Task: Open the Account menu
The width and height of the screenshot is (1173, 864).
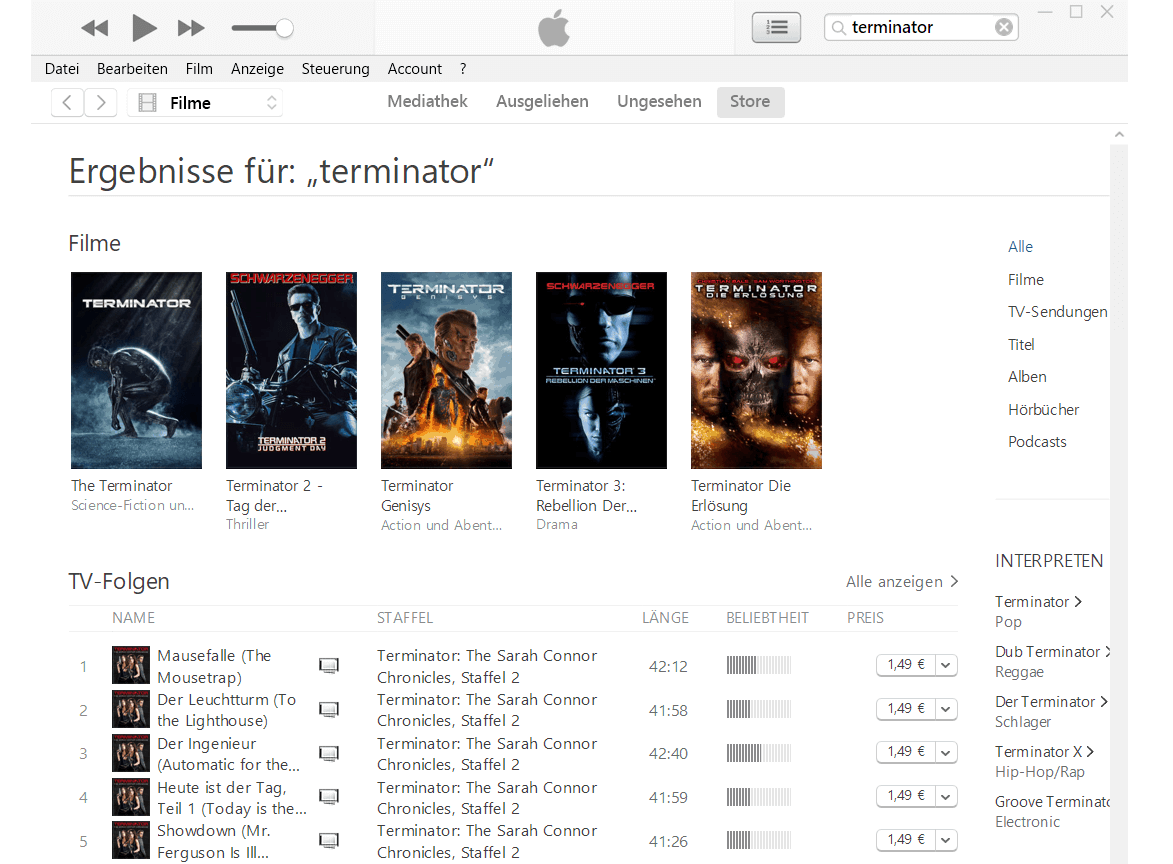Action: [x=414, y=69]
